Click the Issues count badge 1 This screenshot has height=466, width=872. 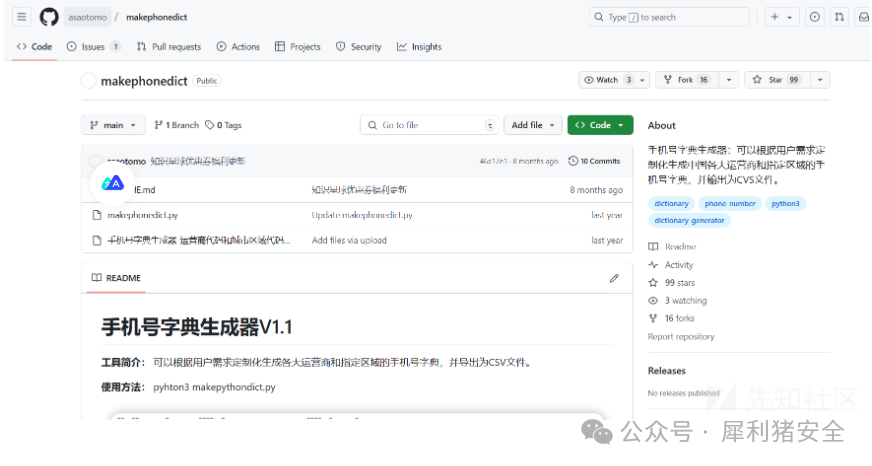coord(116,47)
